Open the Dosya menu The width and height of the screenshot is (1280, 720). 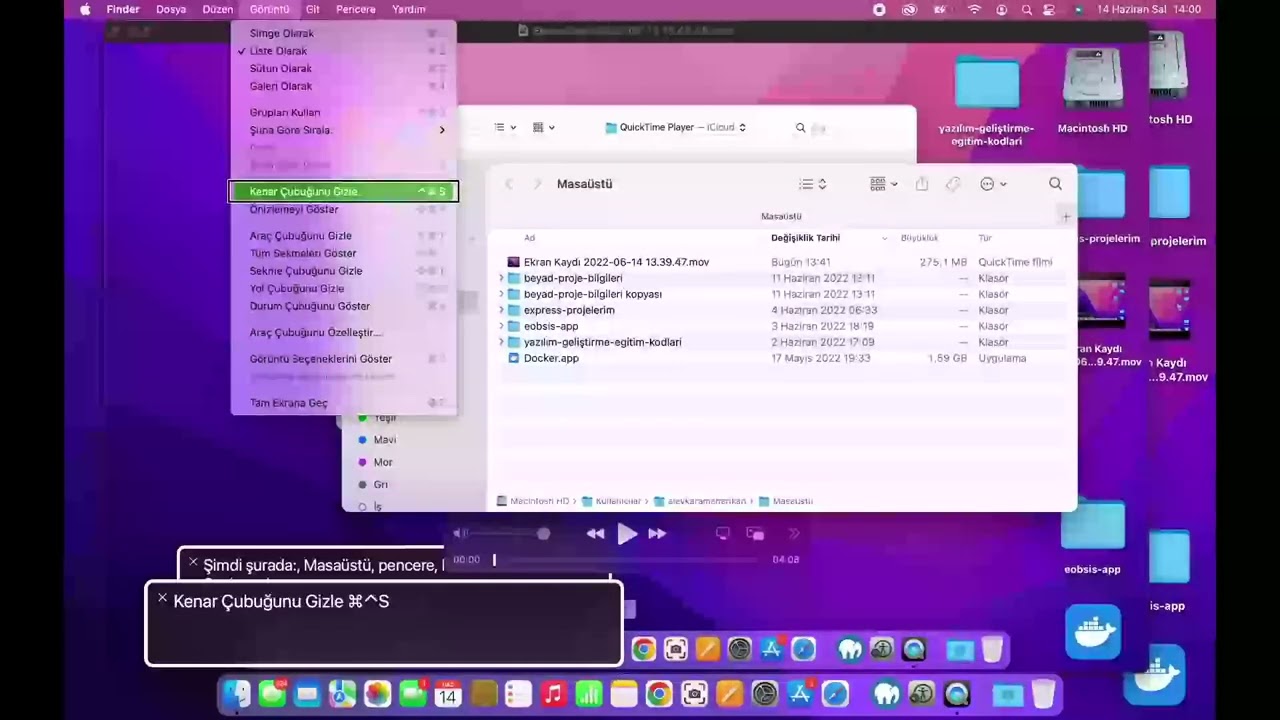(171, 9)
